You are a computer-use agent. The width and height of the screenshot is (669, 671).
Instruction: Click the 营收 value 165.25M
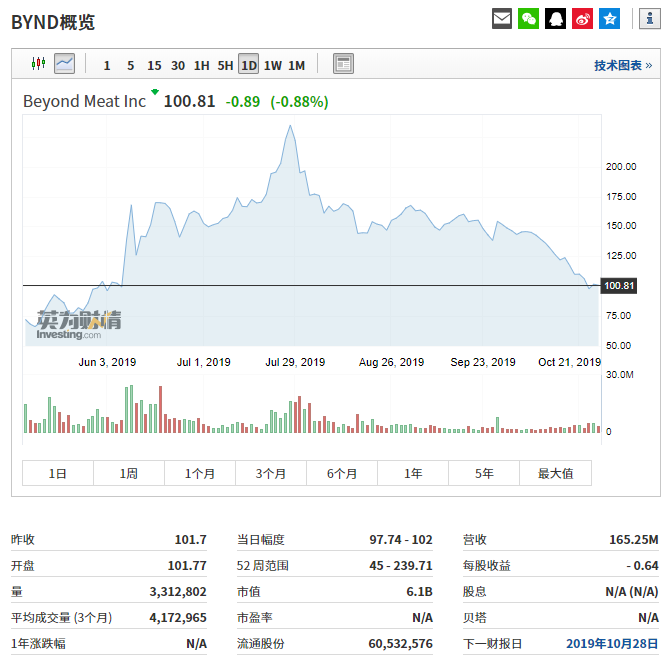pos(634,539)
